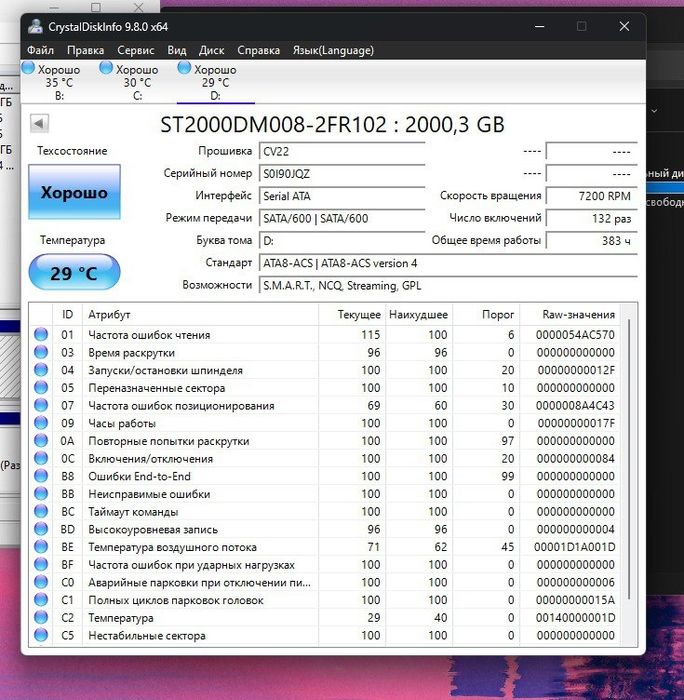
Task: Click the Стандарт field ATA8-ACS
Action: pyautogui.click(x=448, y=263)
